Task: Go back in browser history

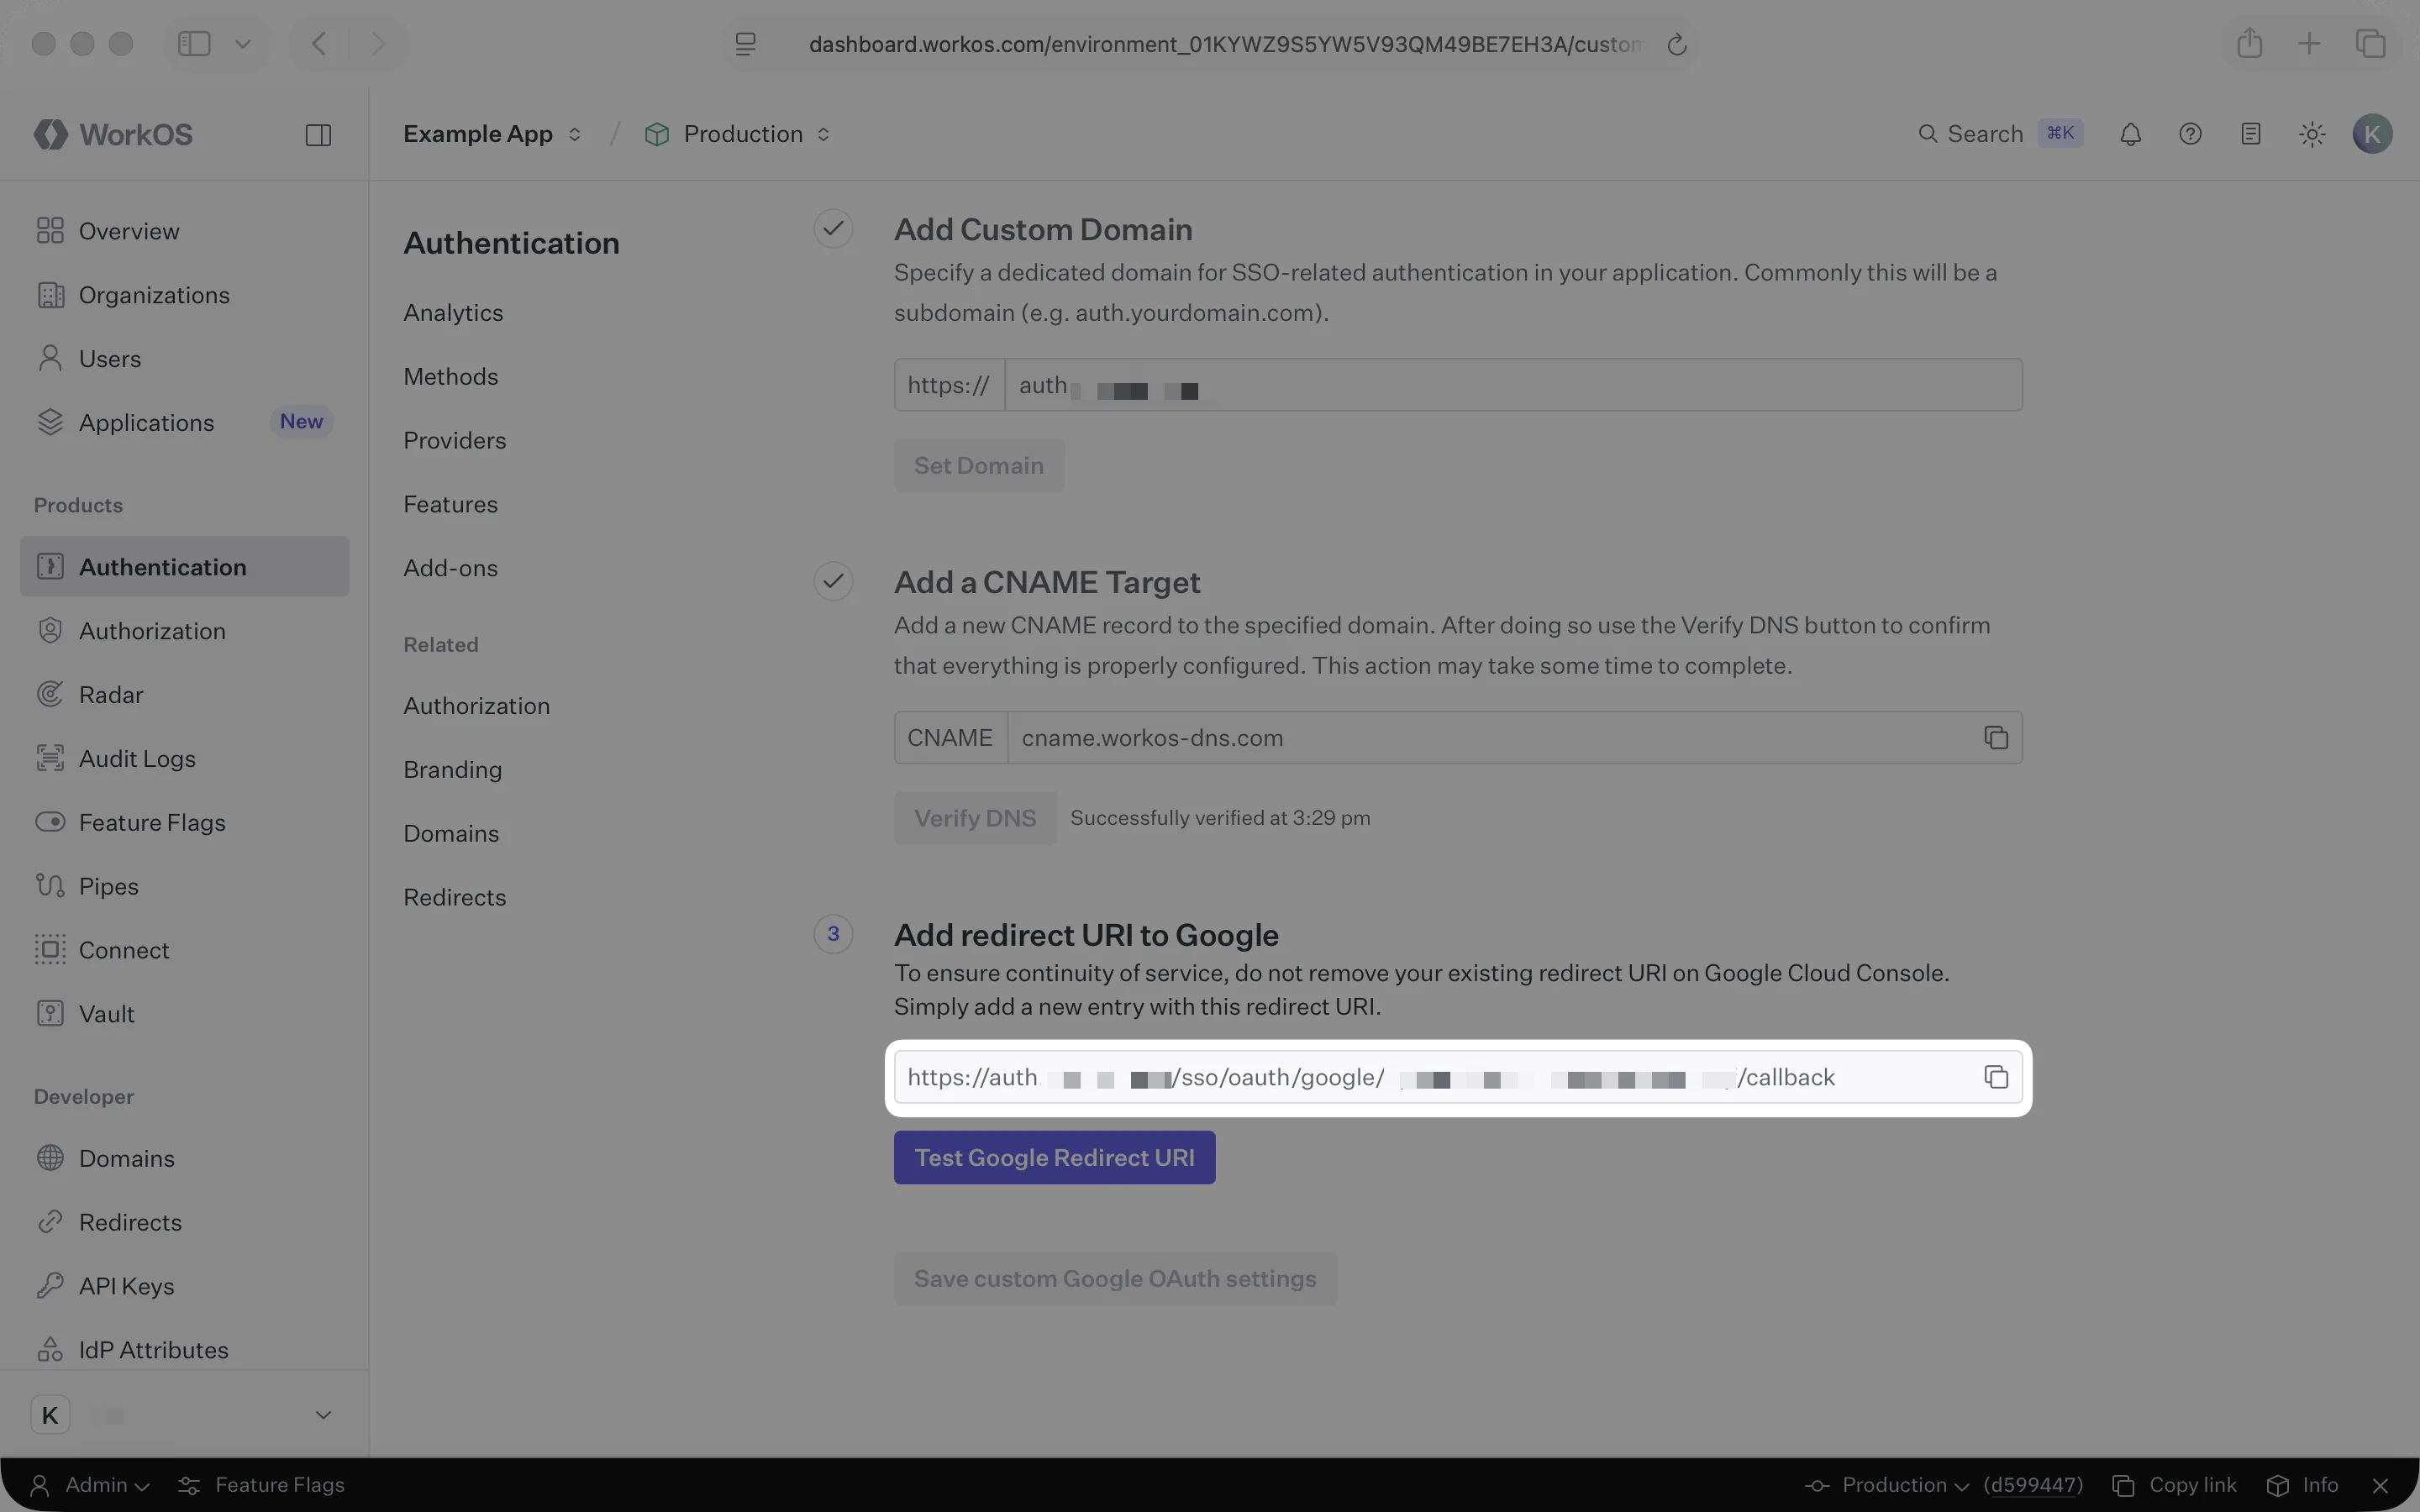Action: (x=319, y=43)
